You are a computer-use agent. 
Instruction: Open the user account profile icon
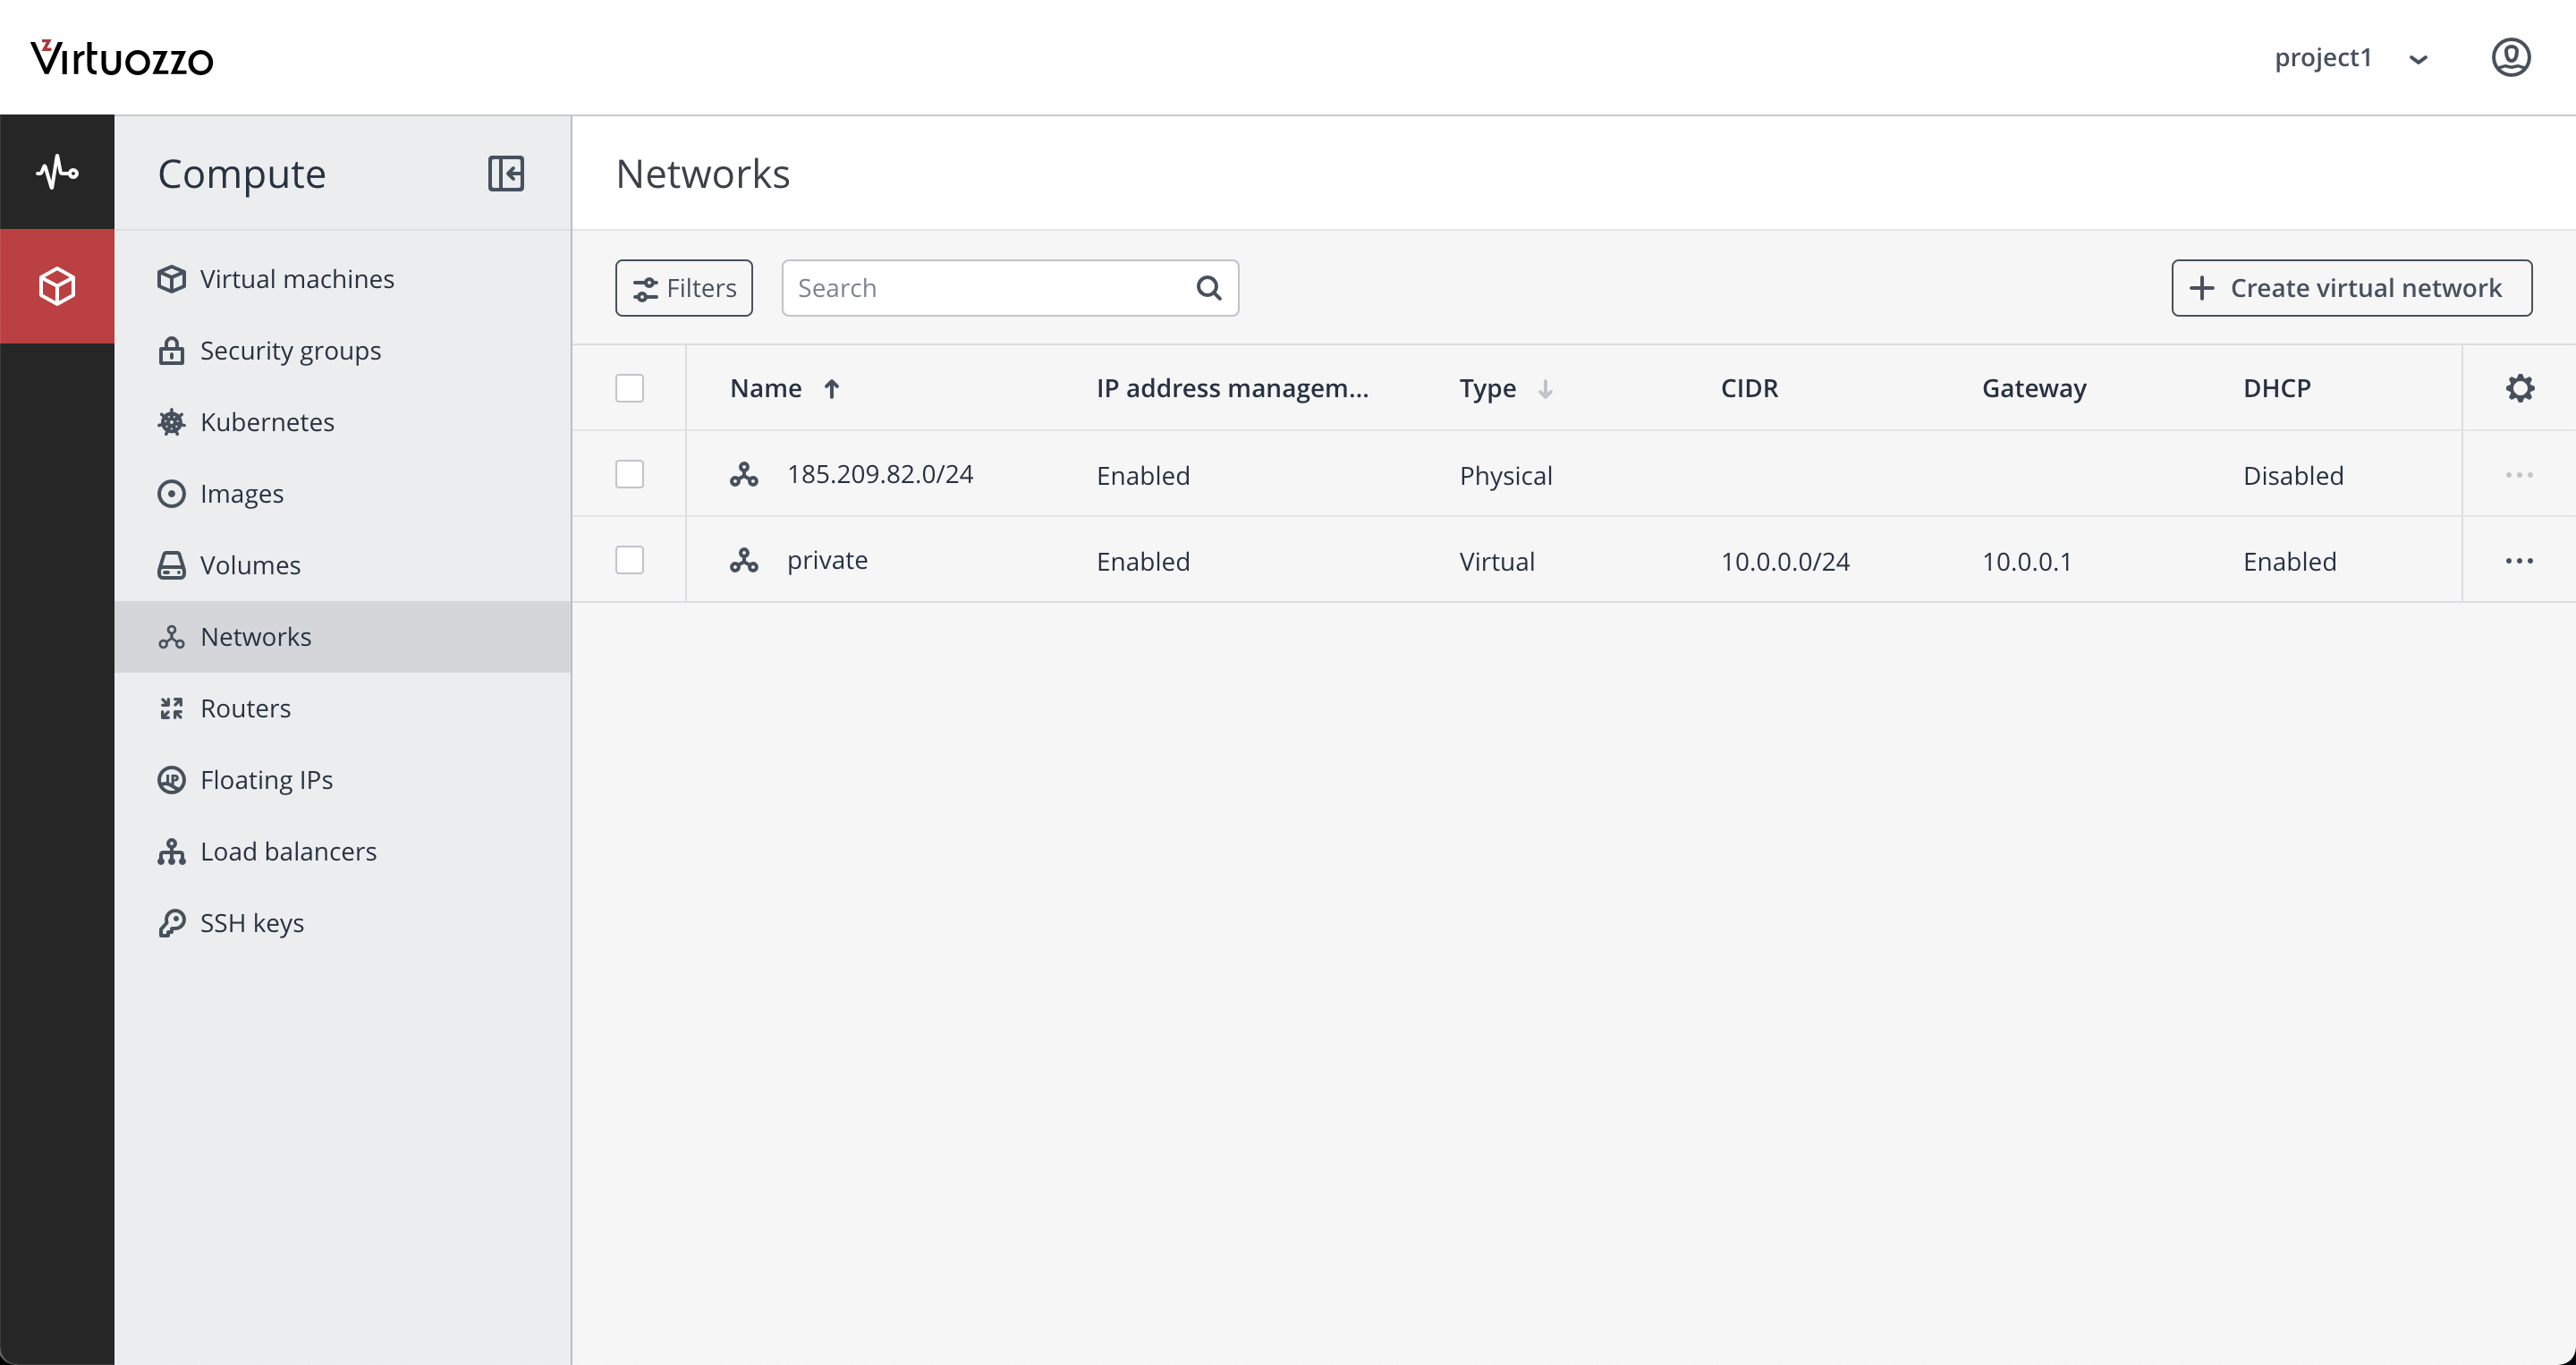click(2510, 57)
